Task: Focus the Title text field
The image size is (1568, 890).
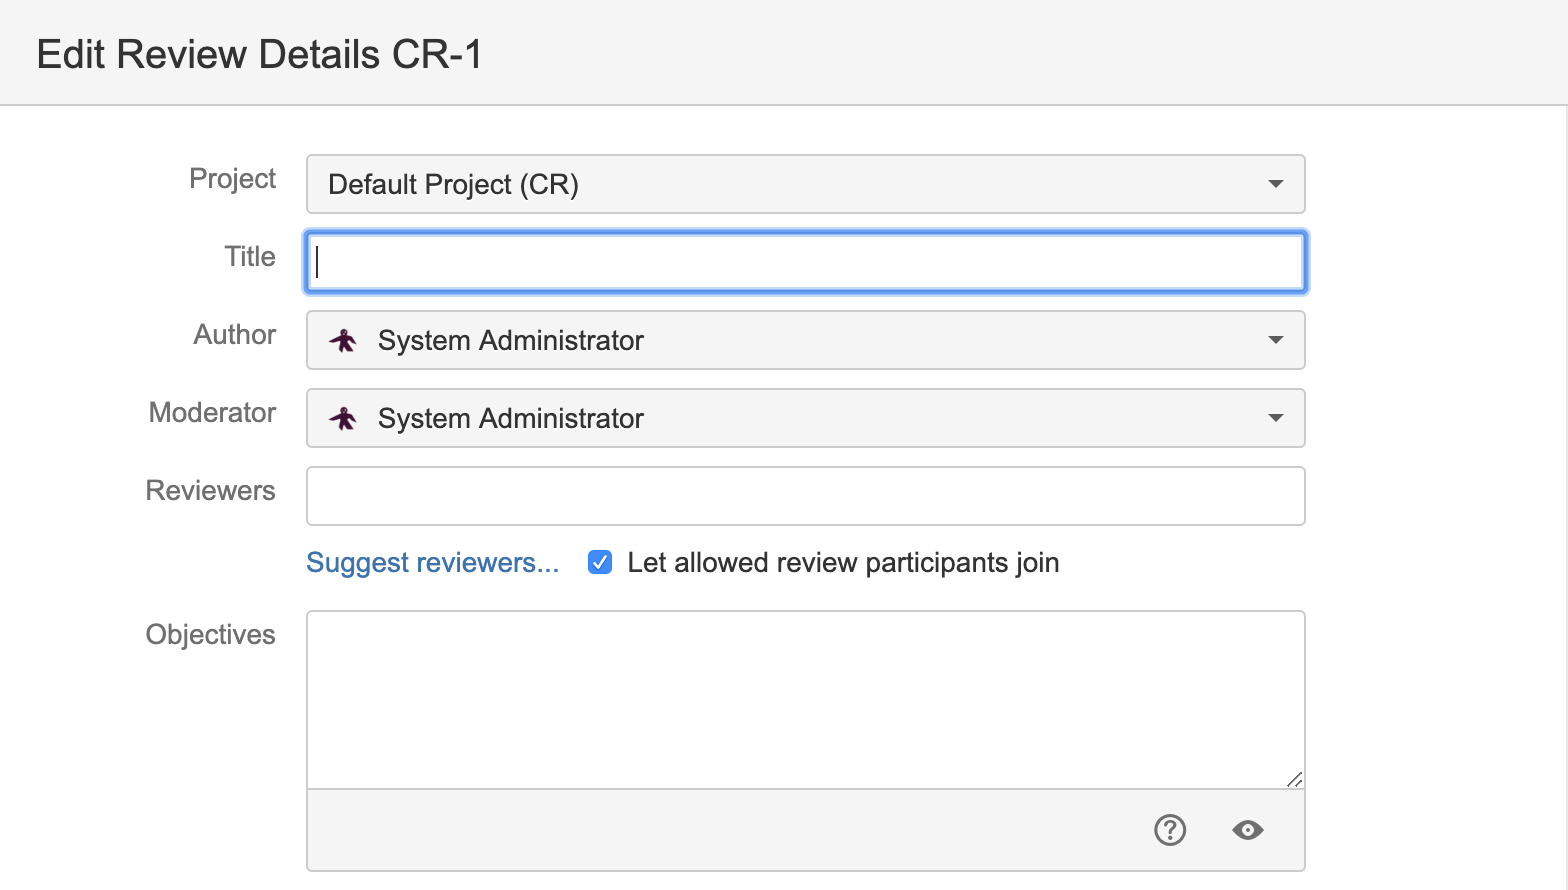Action: [805, 262]
